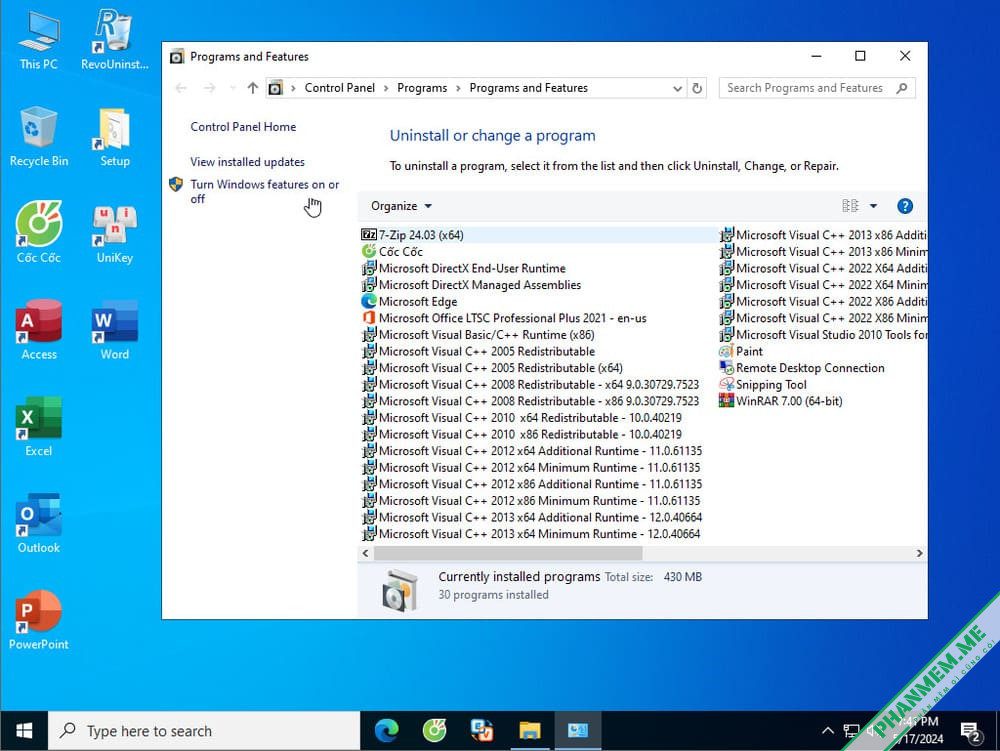Click Programs in the breadcrumb
Screen dimensions: 1000x751
tap(422, 88)
